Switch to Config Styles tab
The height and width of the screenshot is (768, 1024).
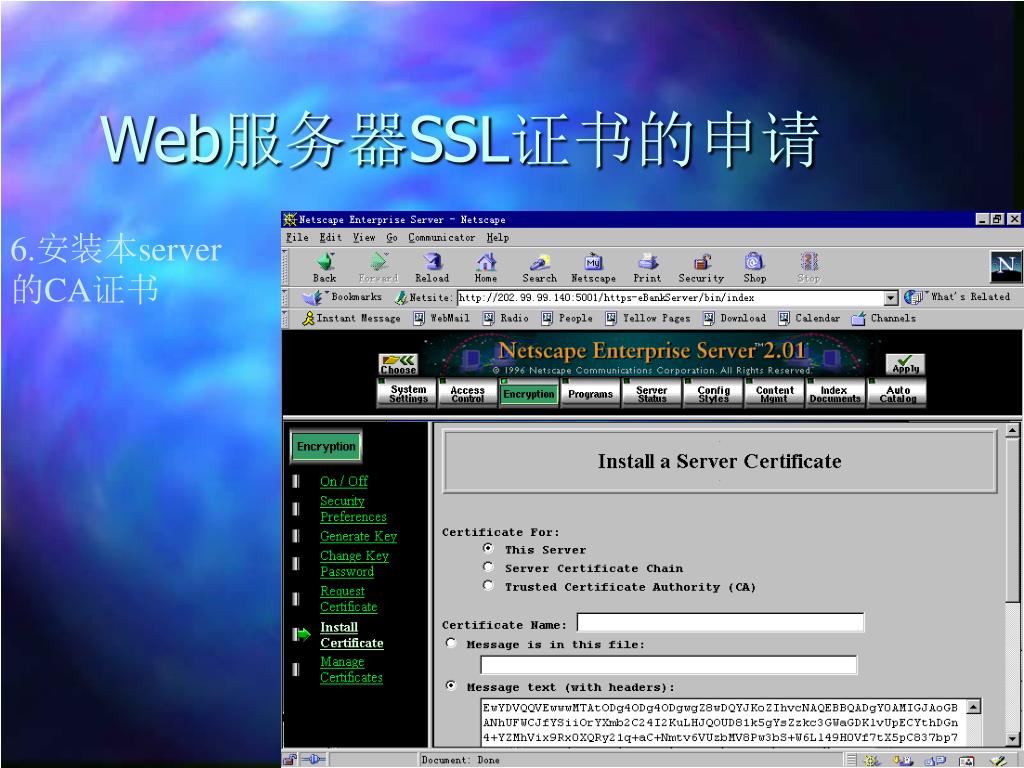(x=713, y=393)
